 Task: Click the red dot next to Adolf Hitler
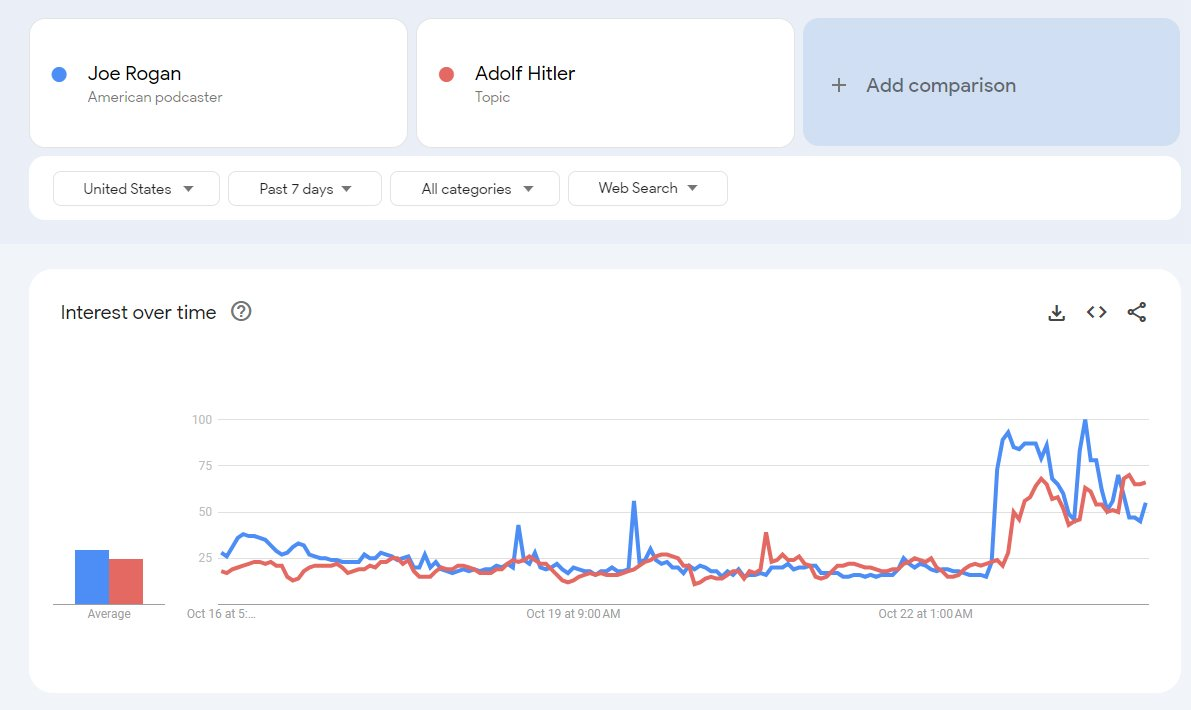[447, 74]
